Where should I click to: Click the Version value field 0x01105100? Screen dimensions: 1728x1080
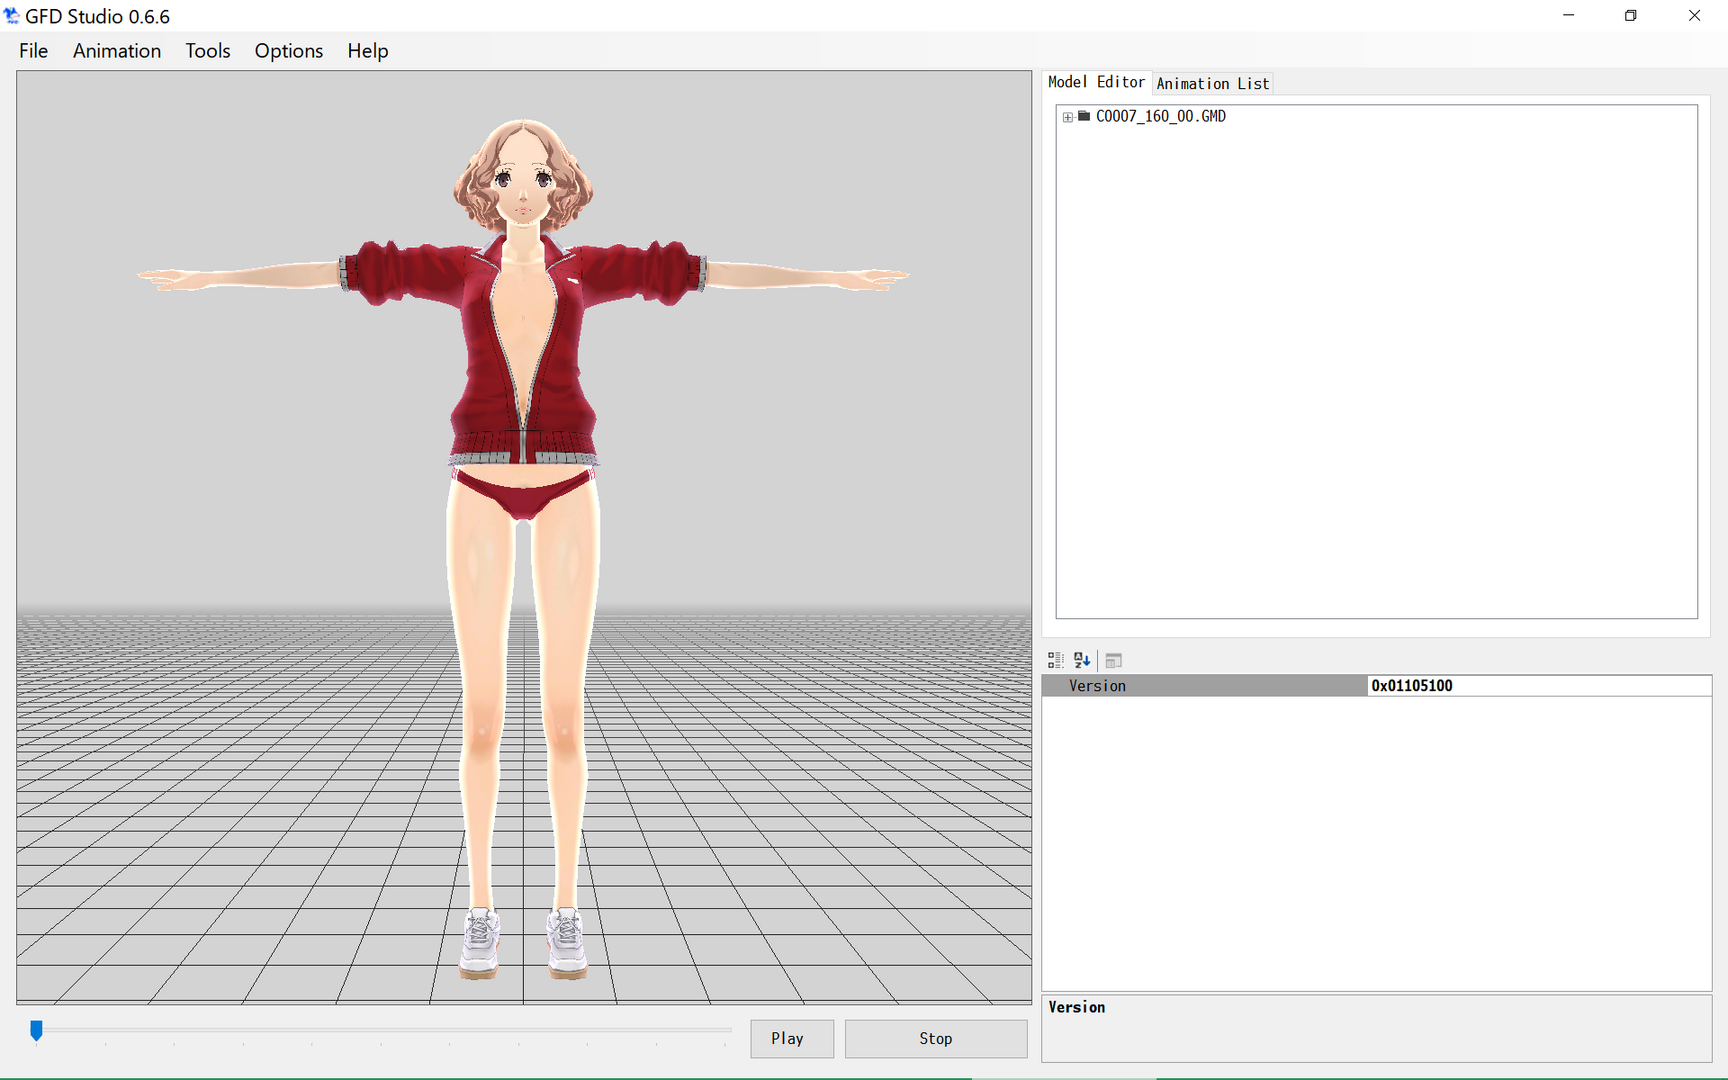coord(1539,686)
